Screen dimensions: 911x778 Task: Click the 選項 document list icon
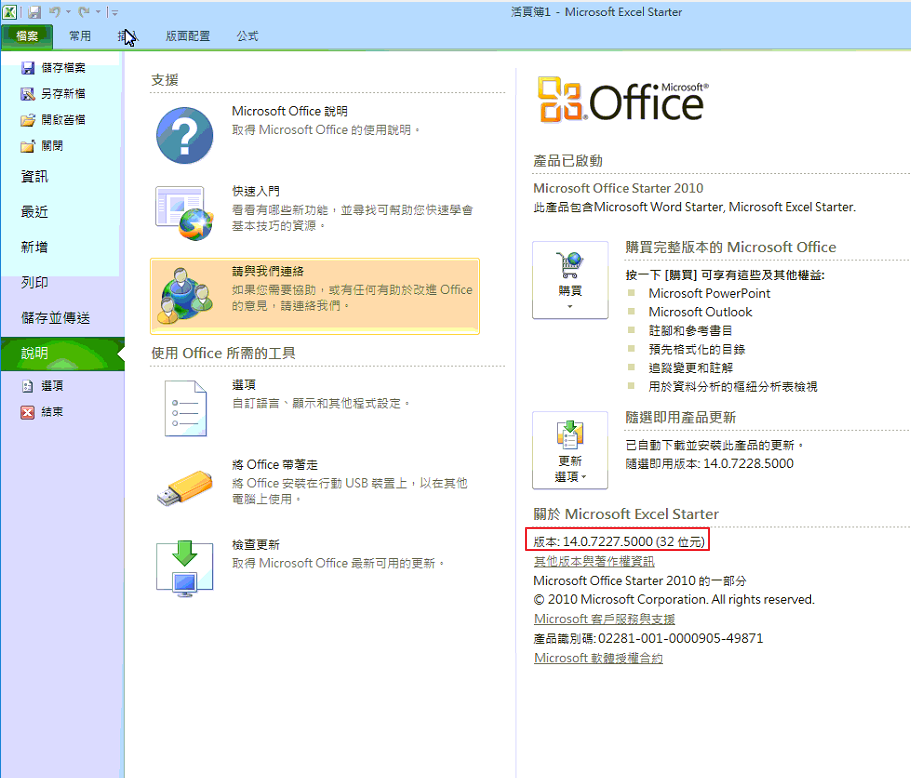(185, 408)
